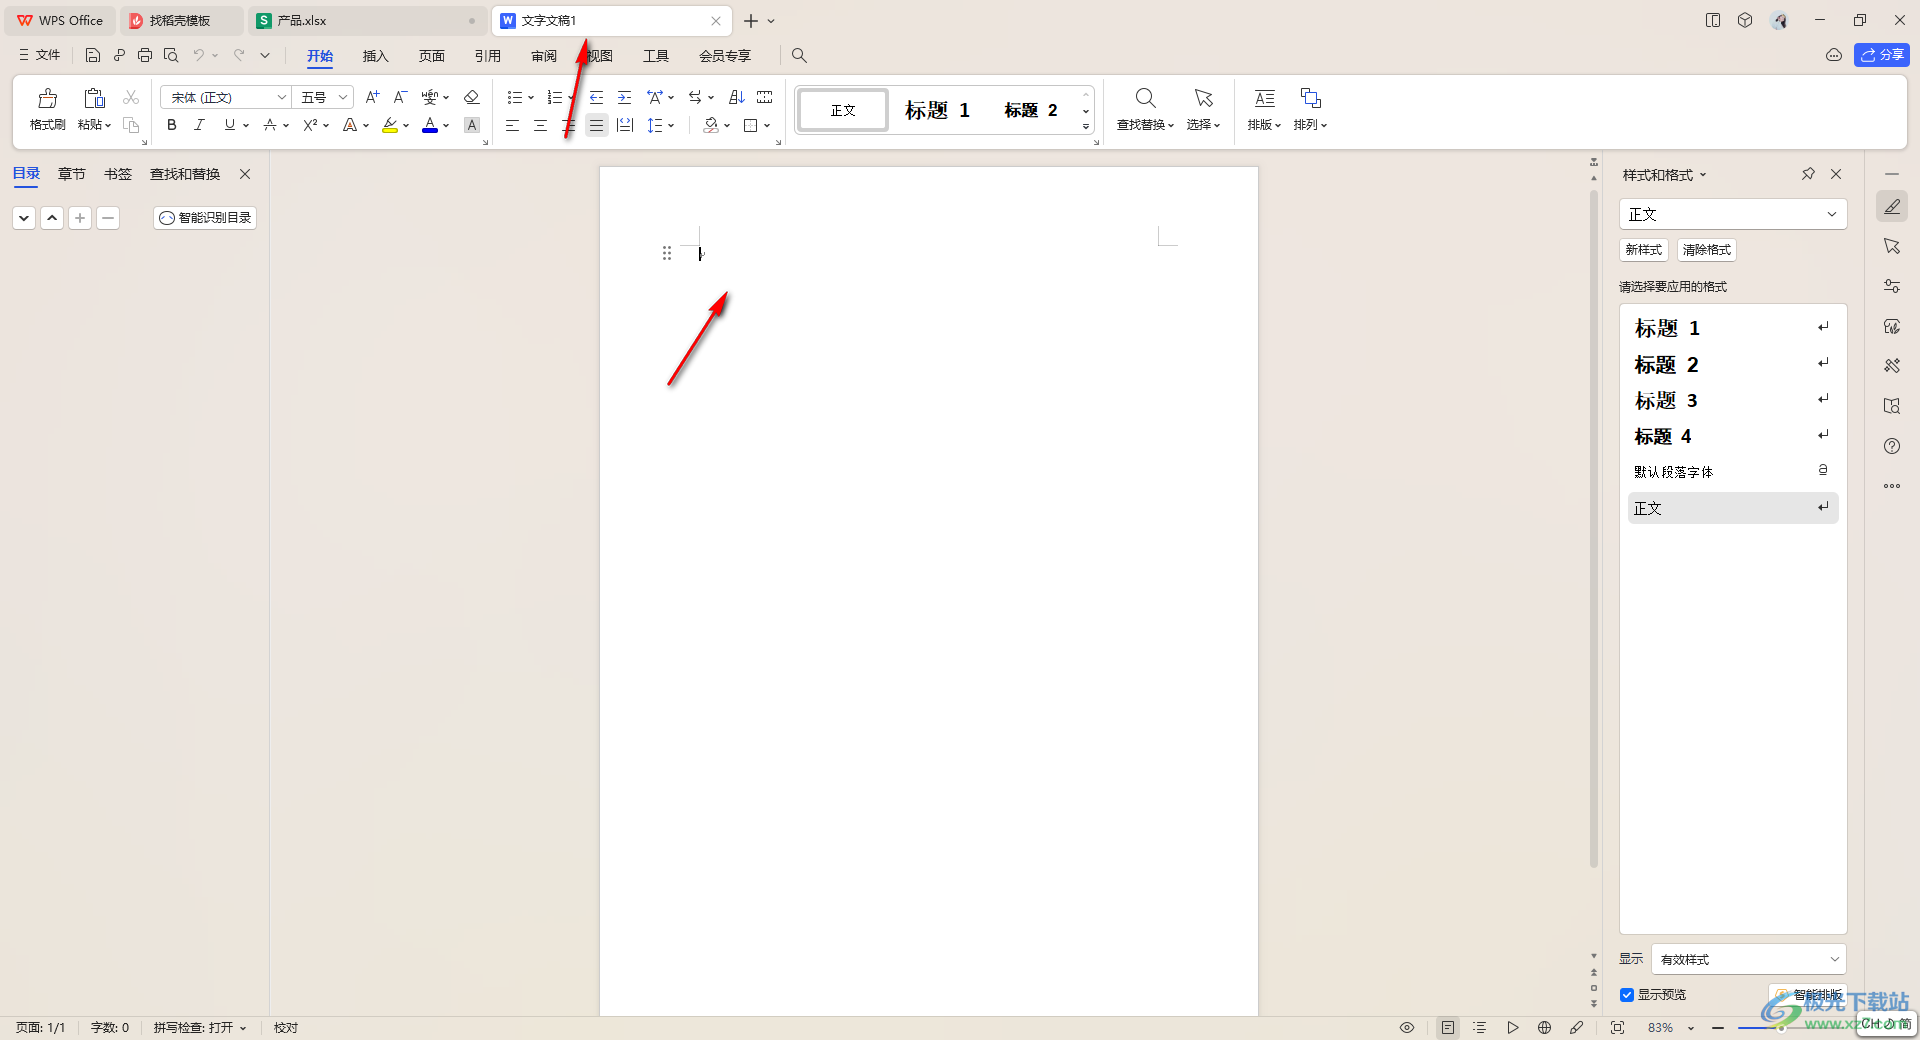This screenshot has height=1040, width=1920.
Task: Switch to the 产品.xlsx document tab
Action: 366,20
